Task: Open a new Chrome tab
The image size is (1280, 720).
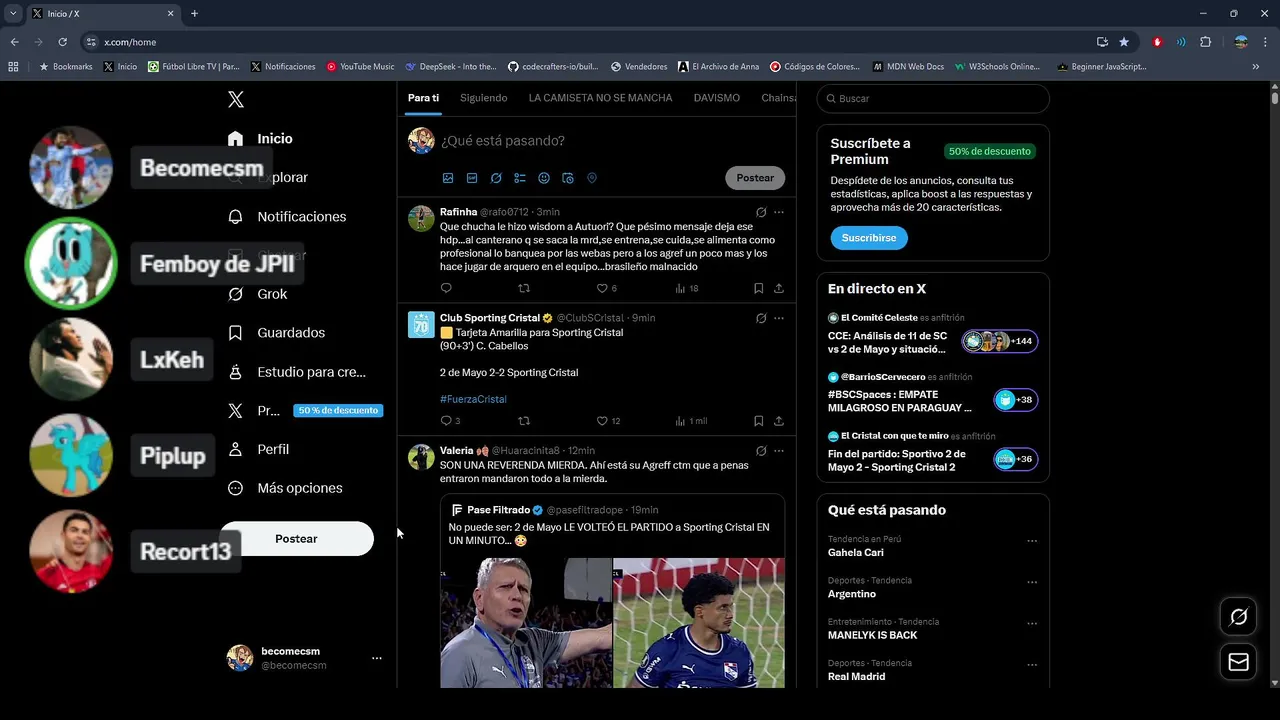Action: pos(194,14)
